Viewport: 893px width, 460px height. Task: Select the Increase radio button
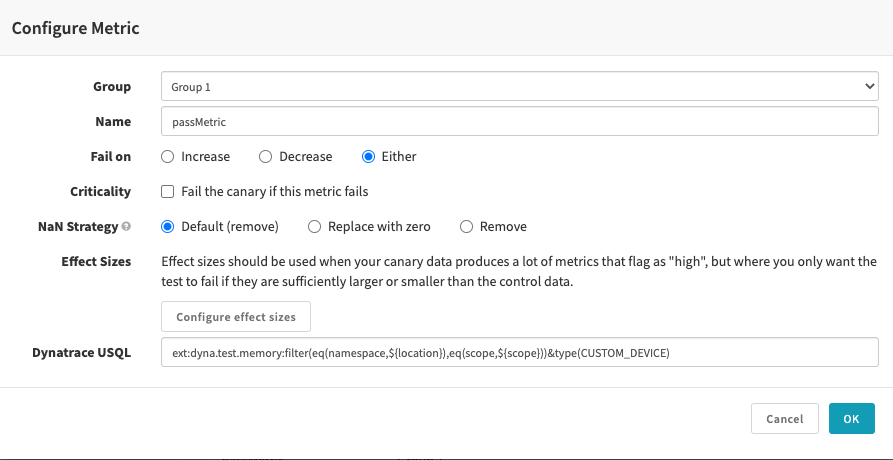coord(168,157)
